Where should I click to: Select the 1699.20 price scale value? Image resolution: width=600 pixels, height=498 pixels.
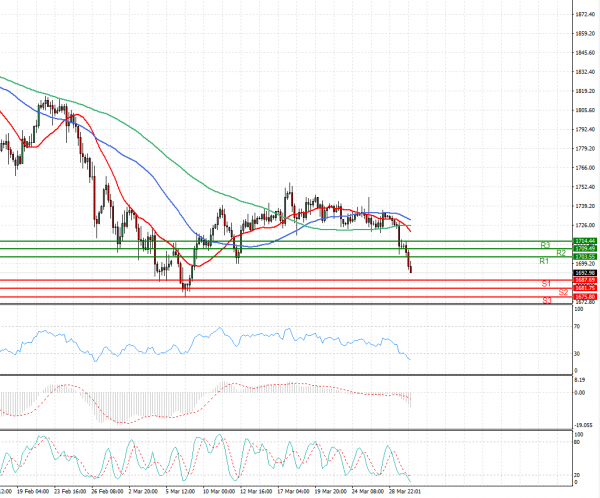click(585, 264)
